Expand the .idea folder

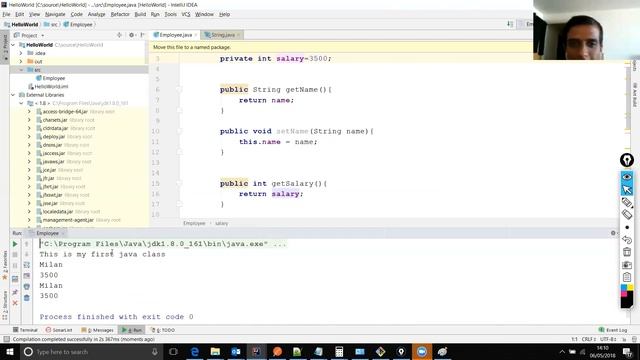pyautogui.click(x=21, y=53)
